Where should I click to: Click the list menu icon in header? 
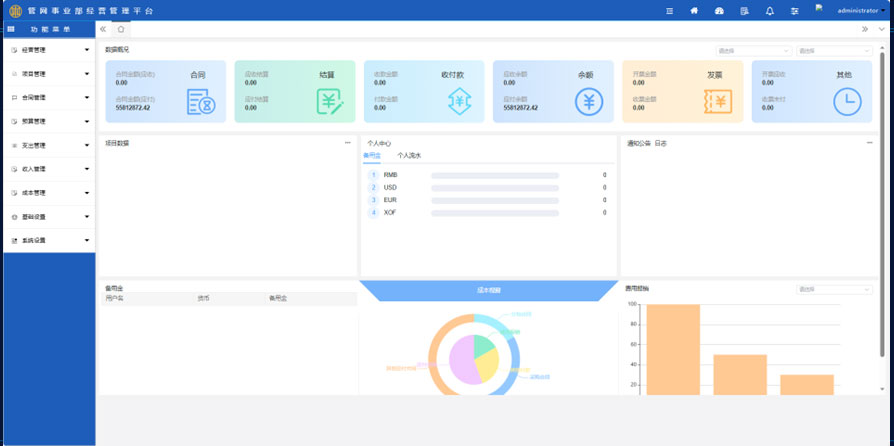click(669, 11)
